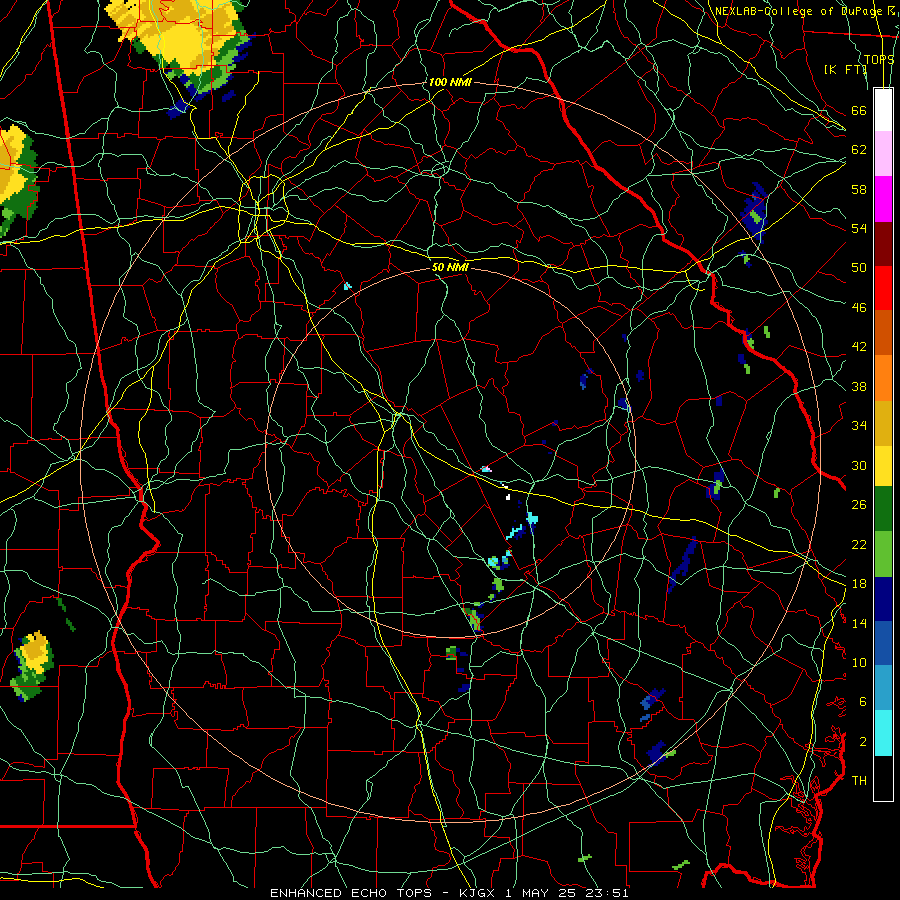This screenshot has height=900, width=900.
Task: Click the "100 NMI" range ring label
Action: click(x=450, y=82)
